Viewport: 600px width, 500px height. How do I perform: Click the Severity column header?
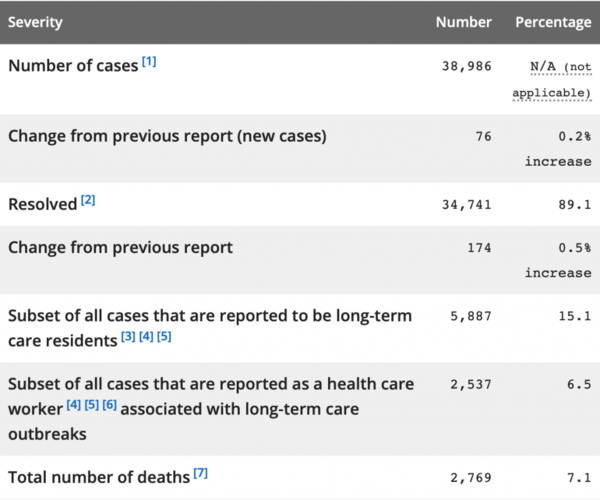click(36, 21)
